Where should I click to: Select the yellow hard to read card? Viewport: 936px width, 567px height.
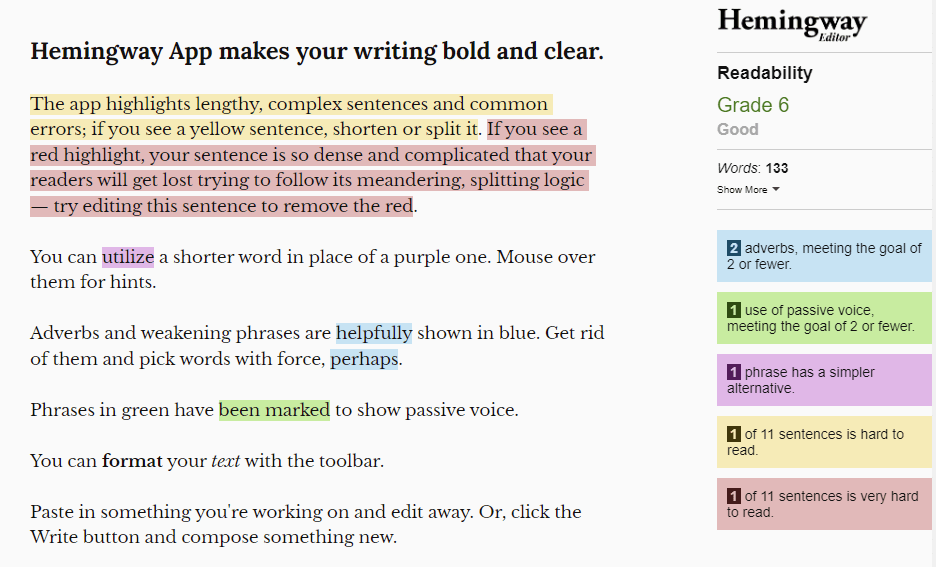[x=824, y=442]
